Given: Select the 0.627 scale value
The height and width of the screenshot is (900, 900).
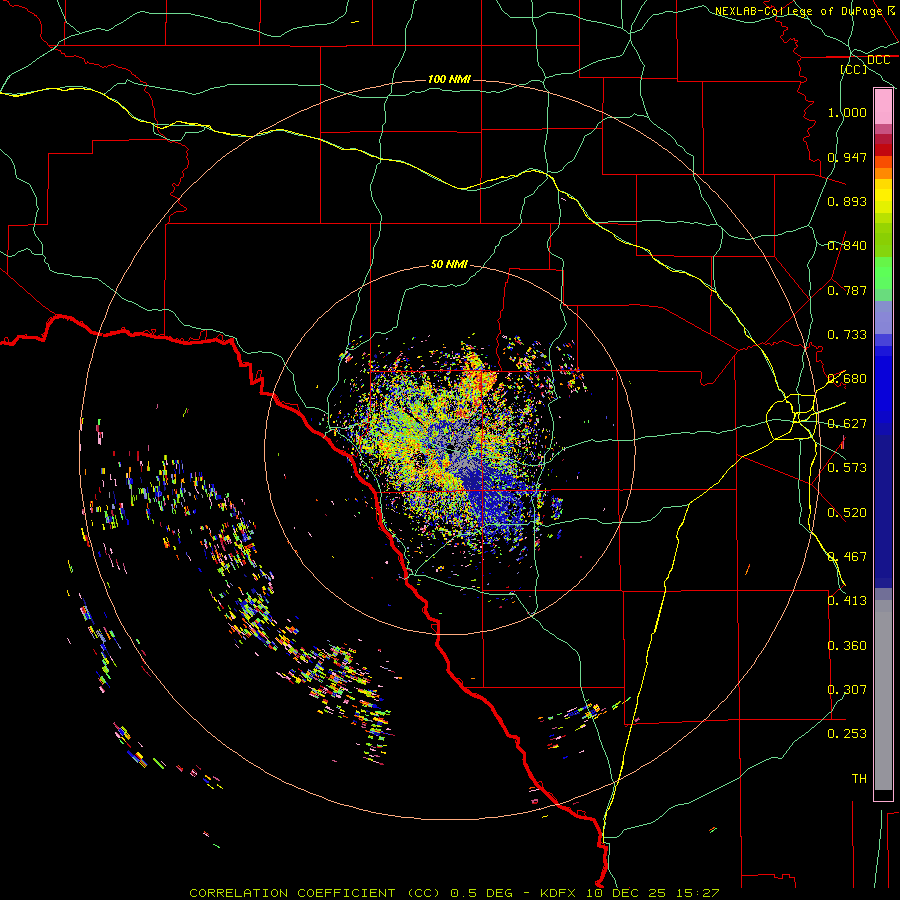Looking at the screenshot, I should pyautogui.click(x=847, y=424).
